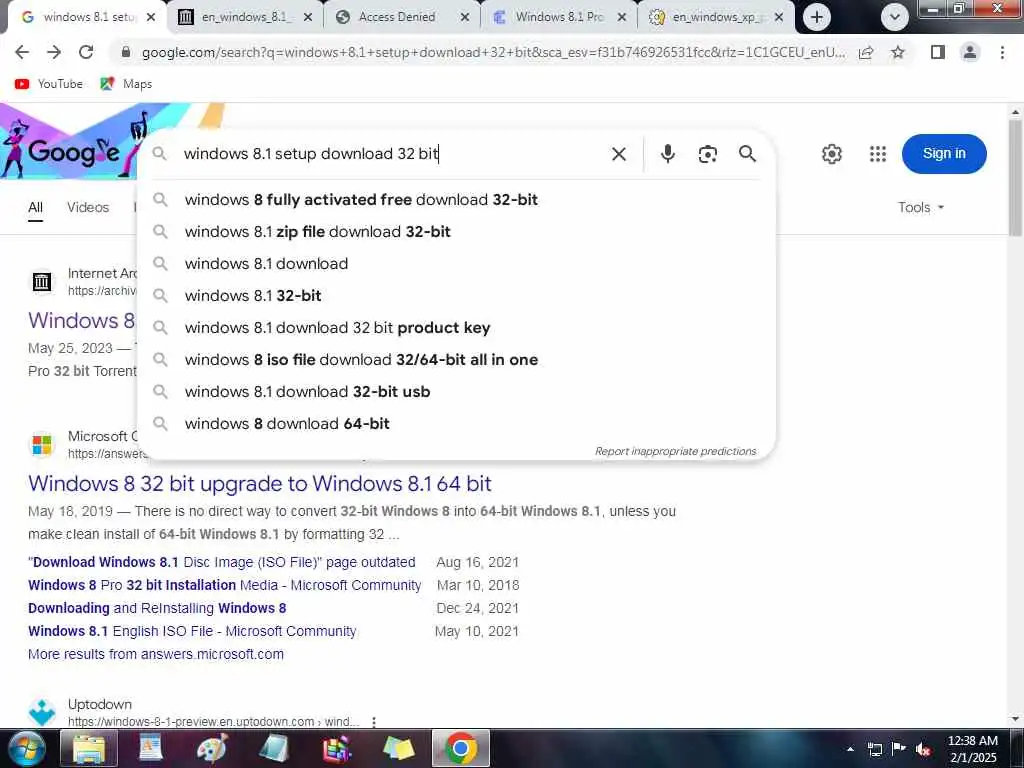Image resolution: width=1024 pixels, height=768 pixels.
Task: Switch to the en_windows_8.1 archive tab
Action: click(245, 17)
